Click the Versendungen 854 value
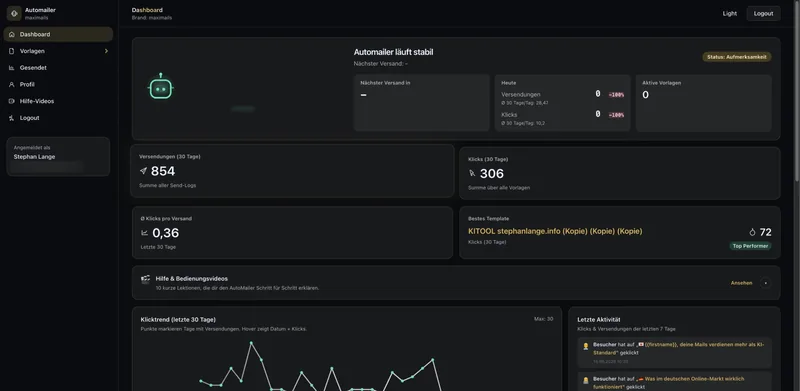 pos(163,171)
